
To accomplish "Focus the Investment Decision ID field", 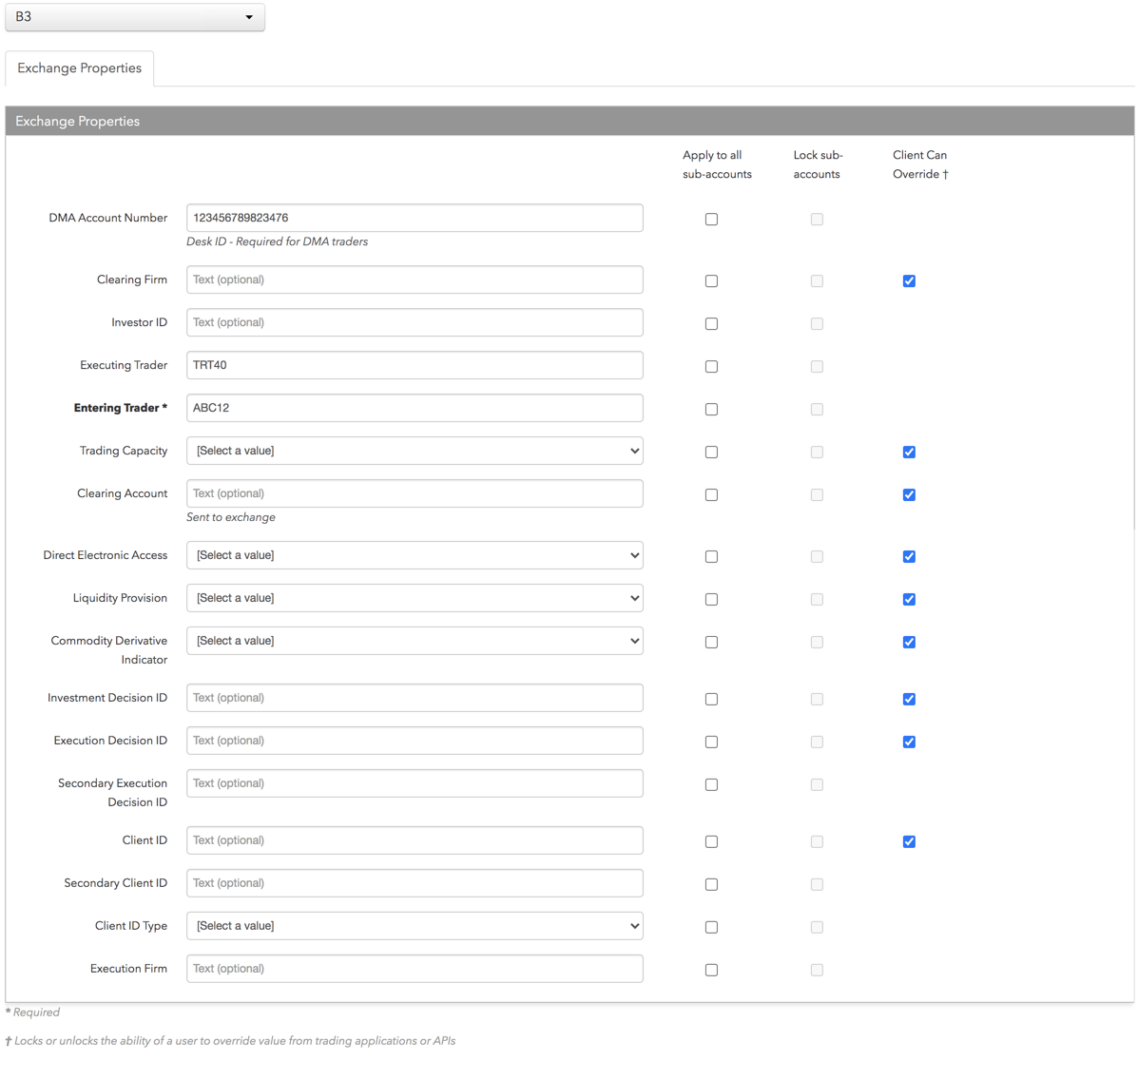I will click(414, 698).
